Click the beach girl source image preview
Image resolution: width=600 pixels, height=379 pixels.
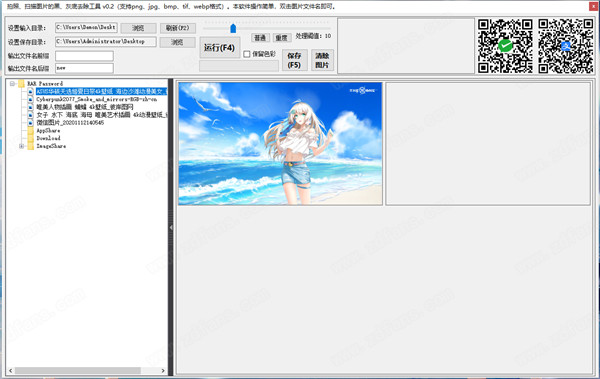[280, 144]
